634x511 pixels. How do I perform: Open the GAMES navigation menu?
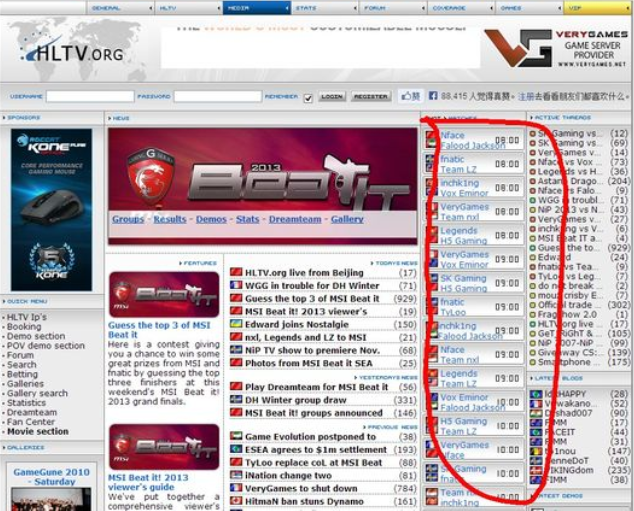coord(530,8)
